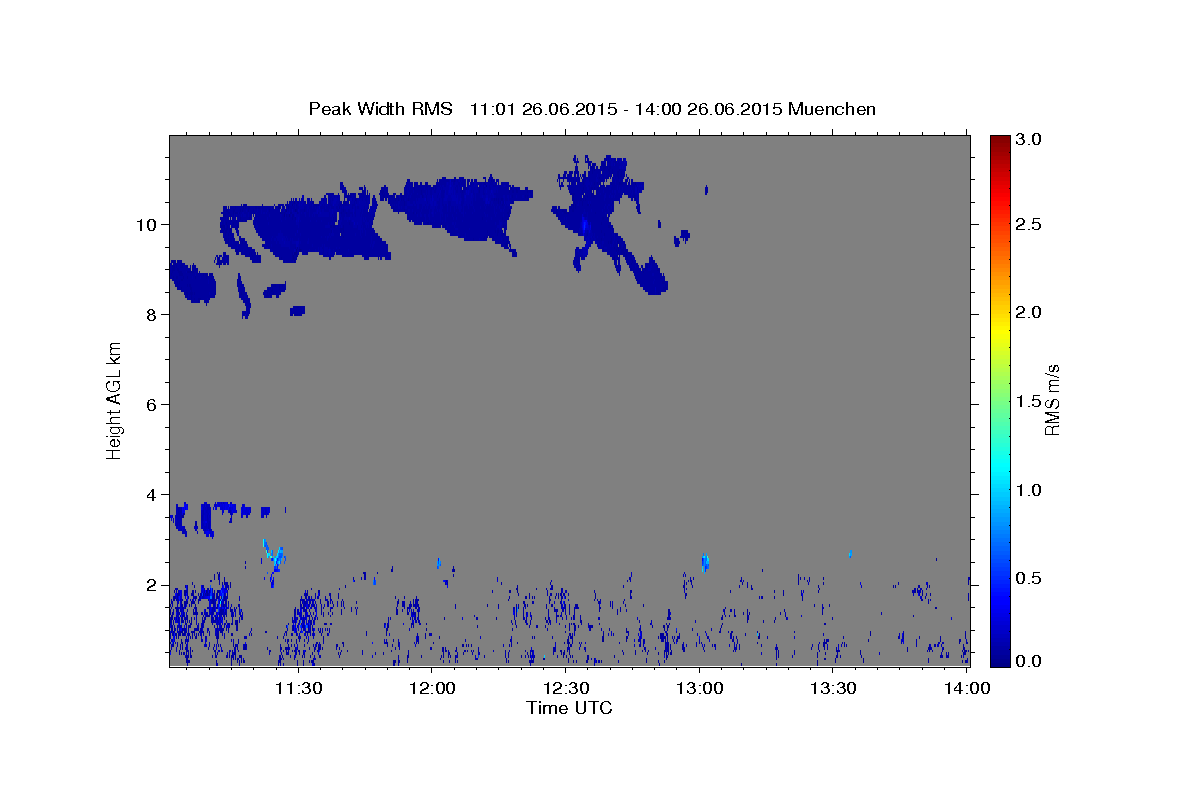The image size is (1200, 800).
Task: Click the 'Height AGL km' axis label
Action: [114, 400]
